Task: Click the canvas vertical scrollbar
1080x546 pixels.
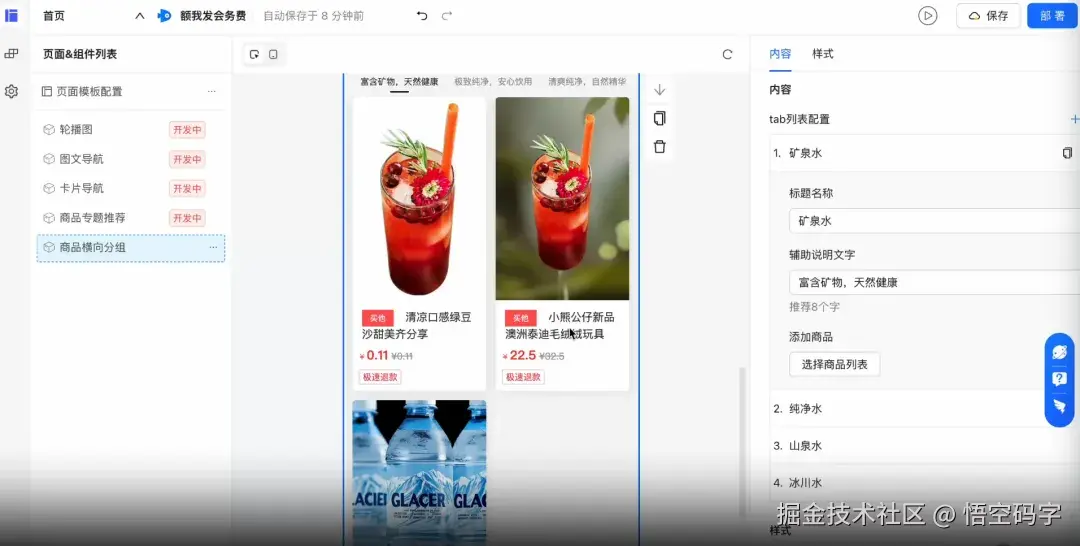Action: (x=742, y=441)
